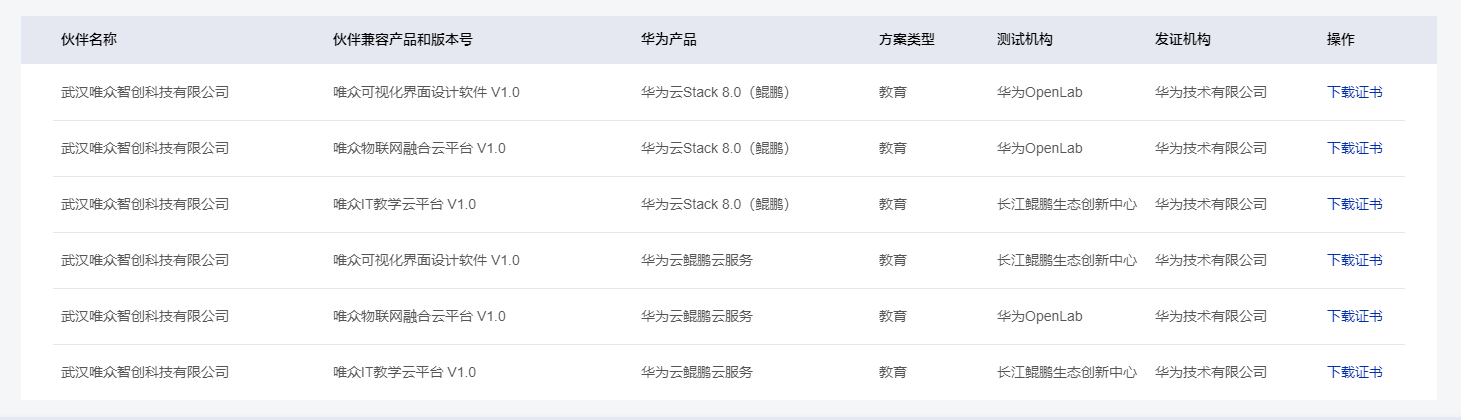Download certificate for 唯众可视化界面设计软件 on 华为云Stack 8.0

coord(1354,92)
